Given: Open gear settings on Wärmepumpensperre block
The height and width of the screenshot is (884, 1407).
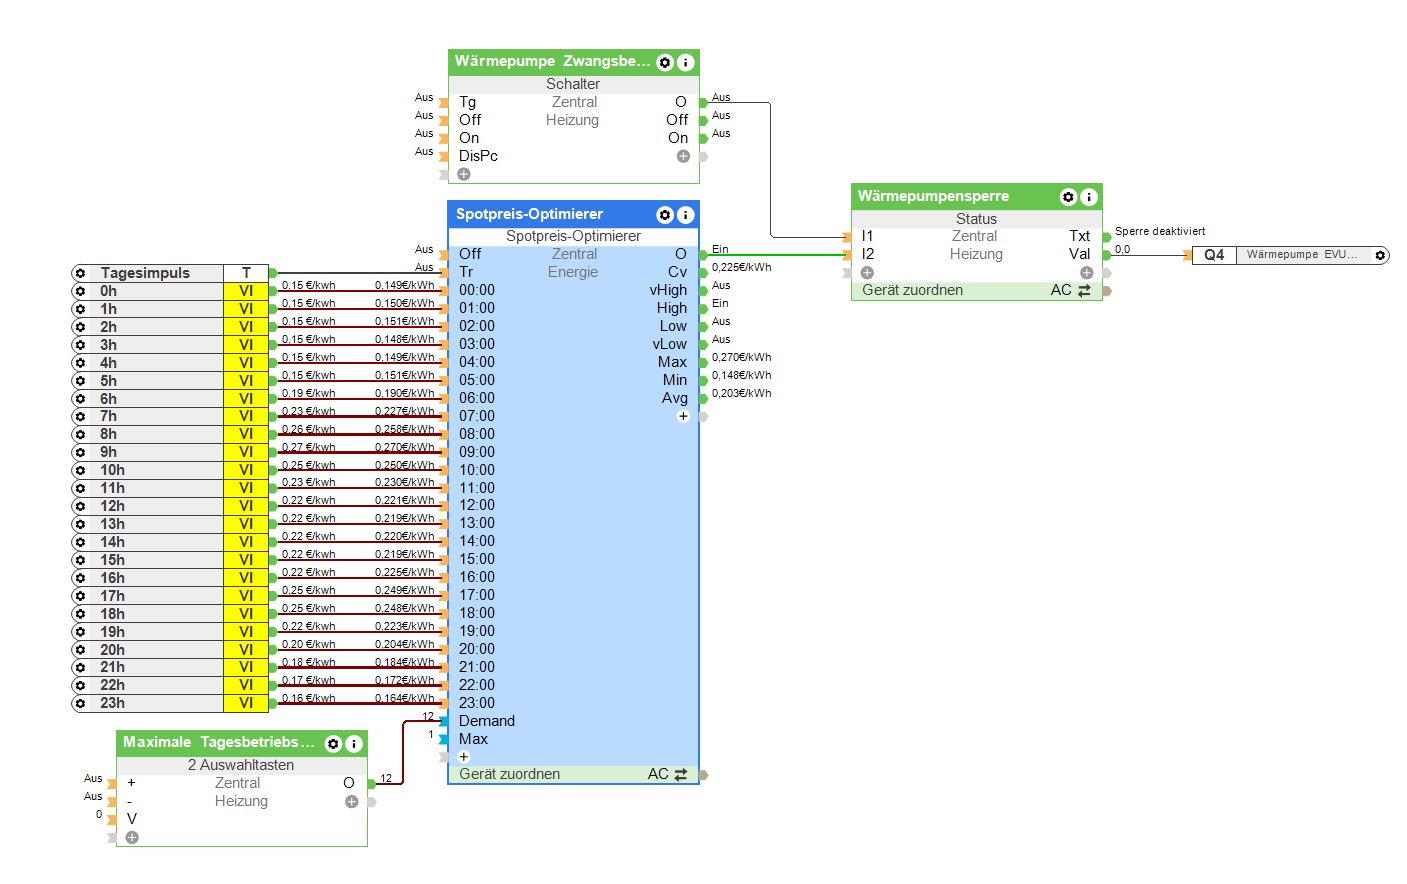Looking at the screenshot, I should 1068,197.
